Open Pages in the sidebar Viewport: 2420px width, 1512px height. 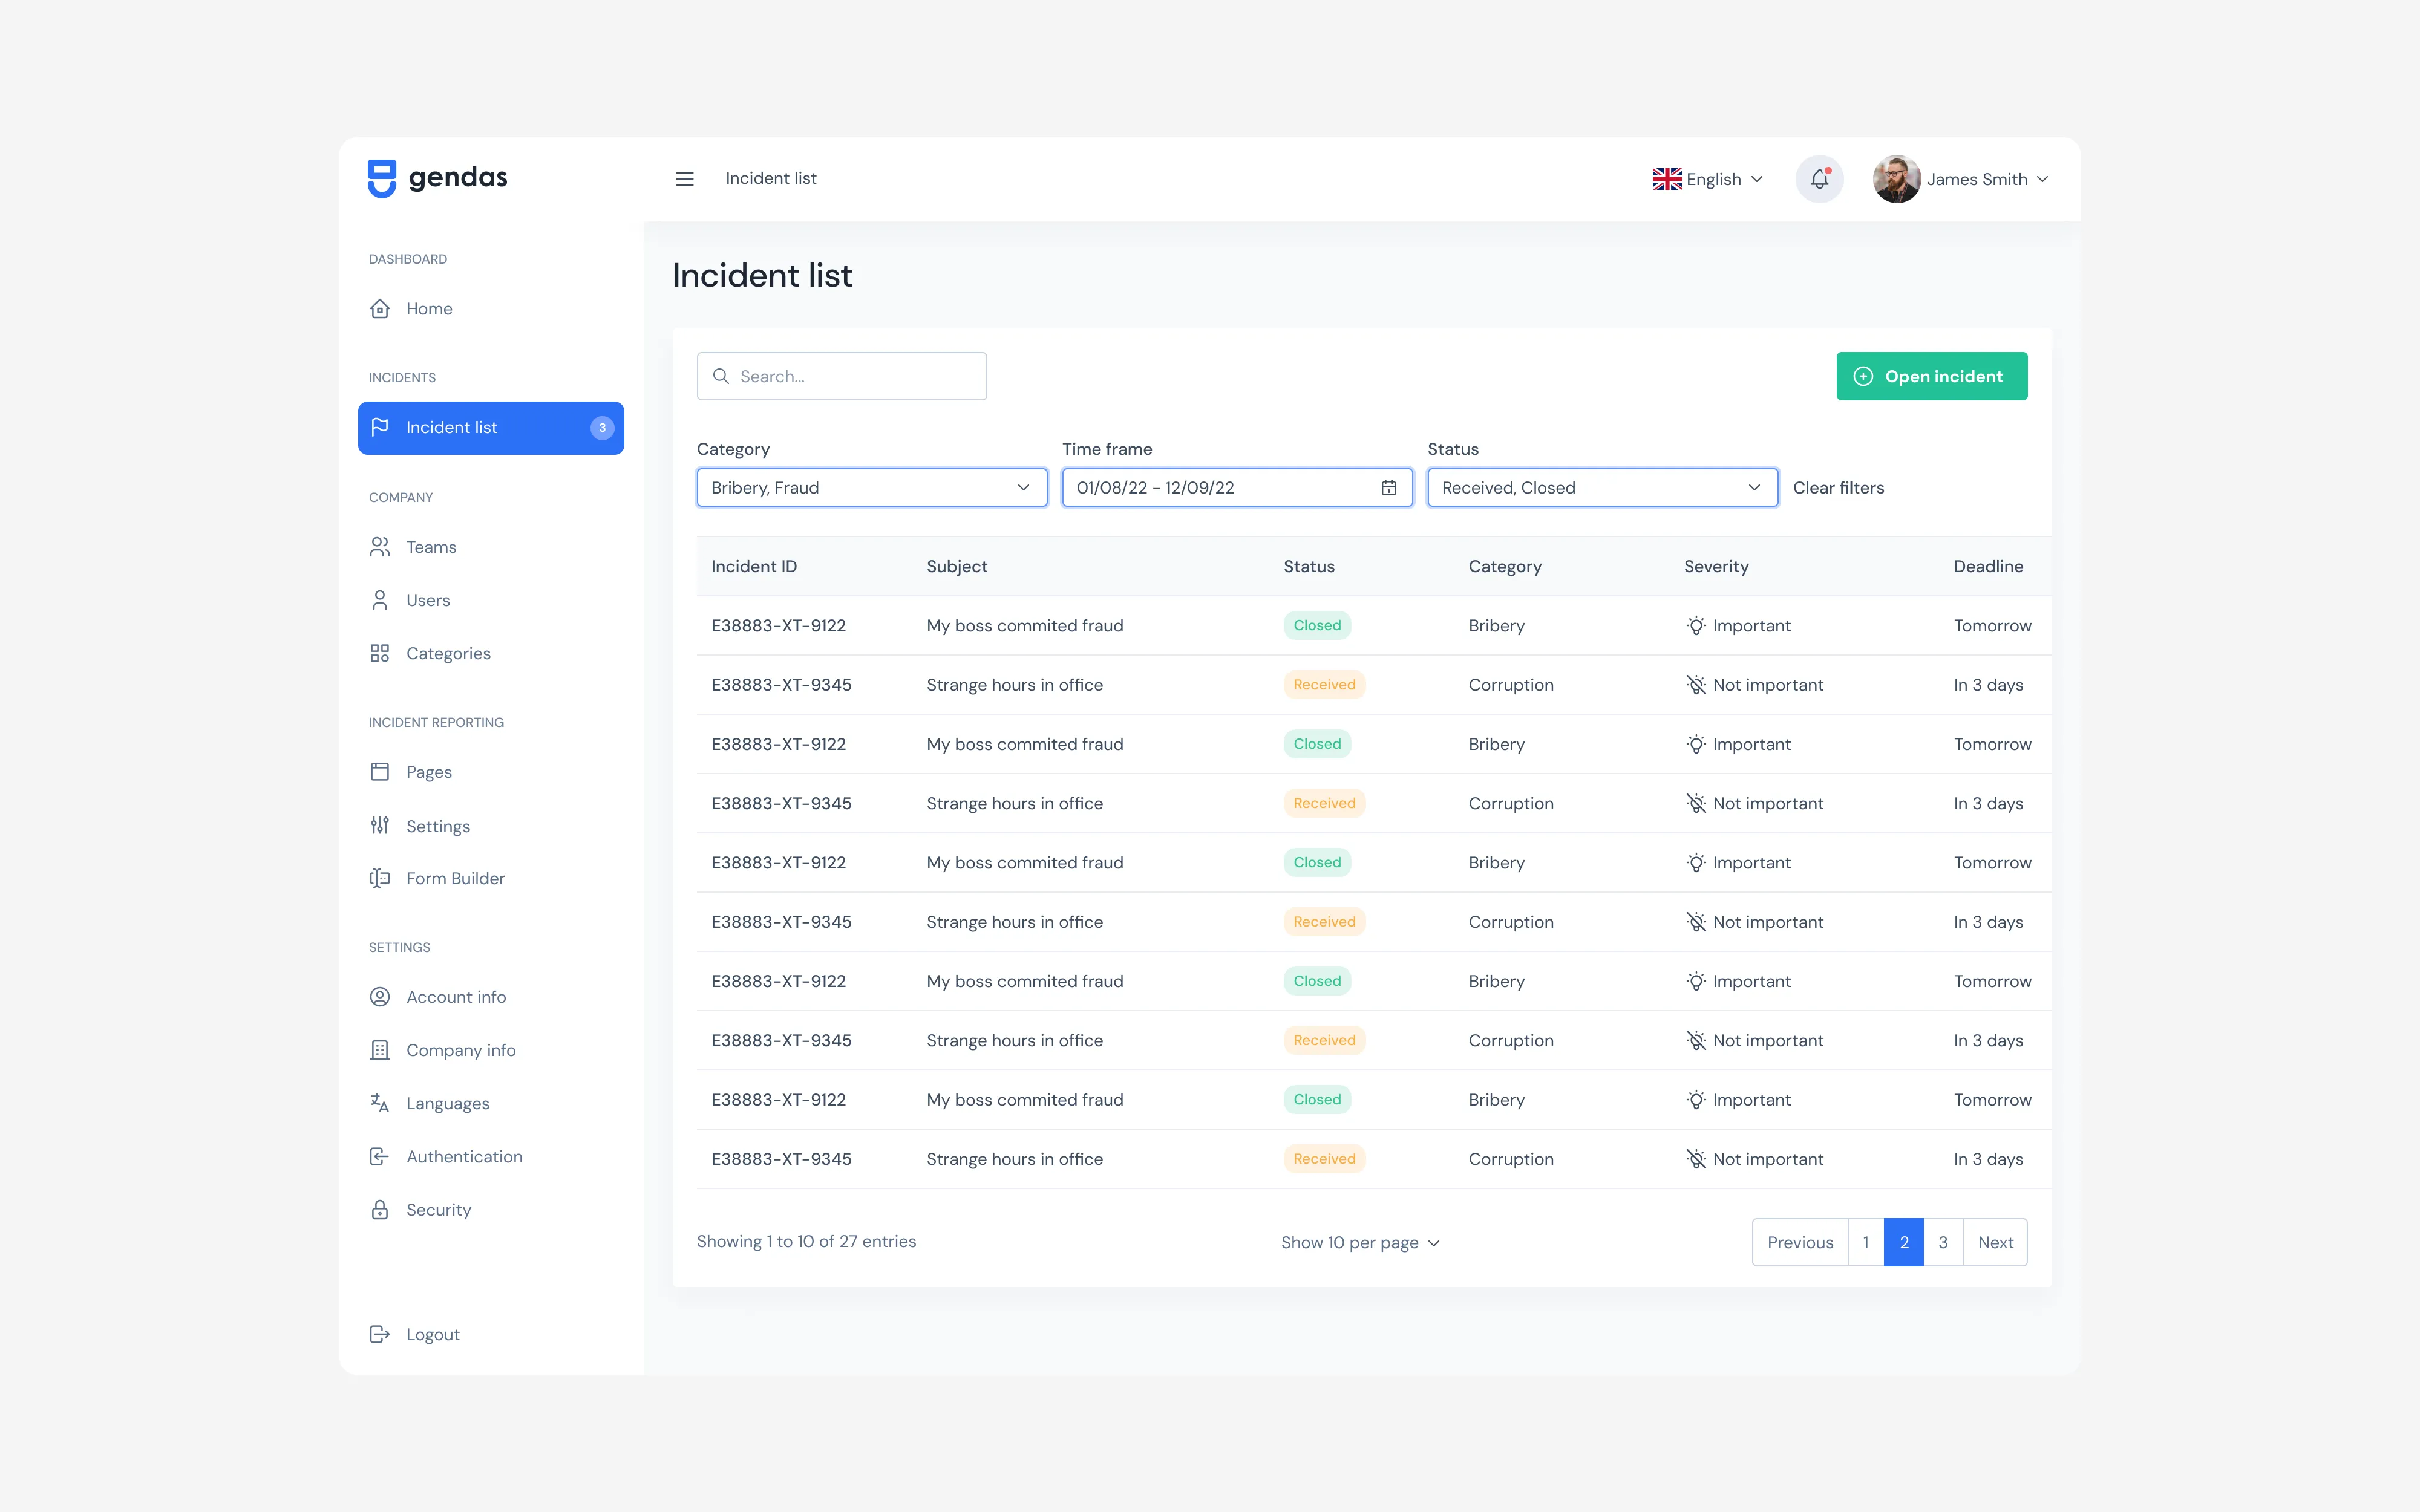491,772
